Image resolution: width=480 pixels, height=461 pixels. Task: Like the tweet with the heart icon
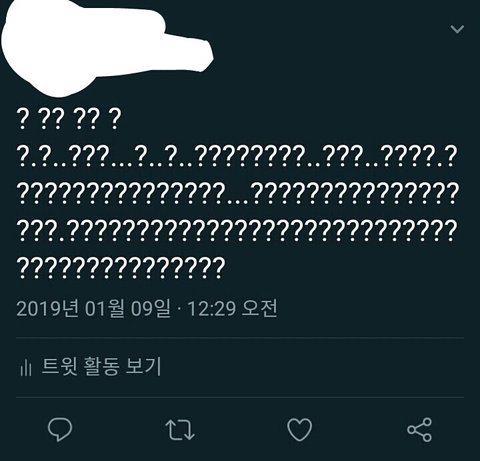click(300, 429)
